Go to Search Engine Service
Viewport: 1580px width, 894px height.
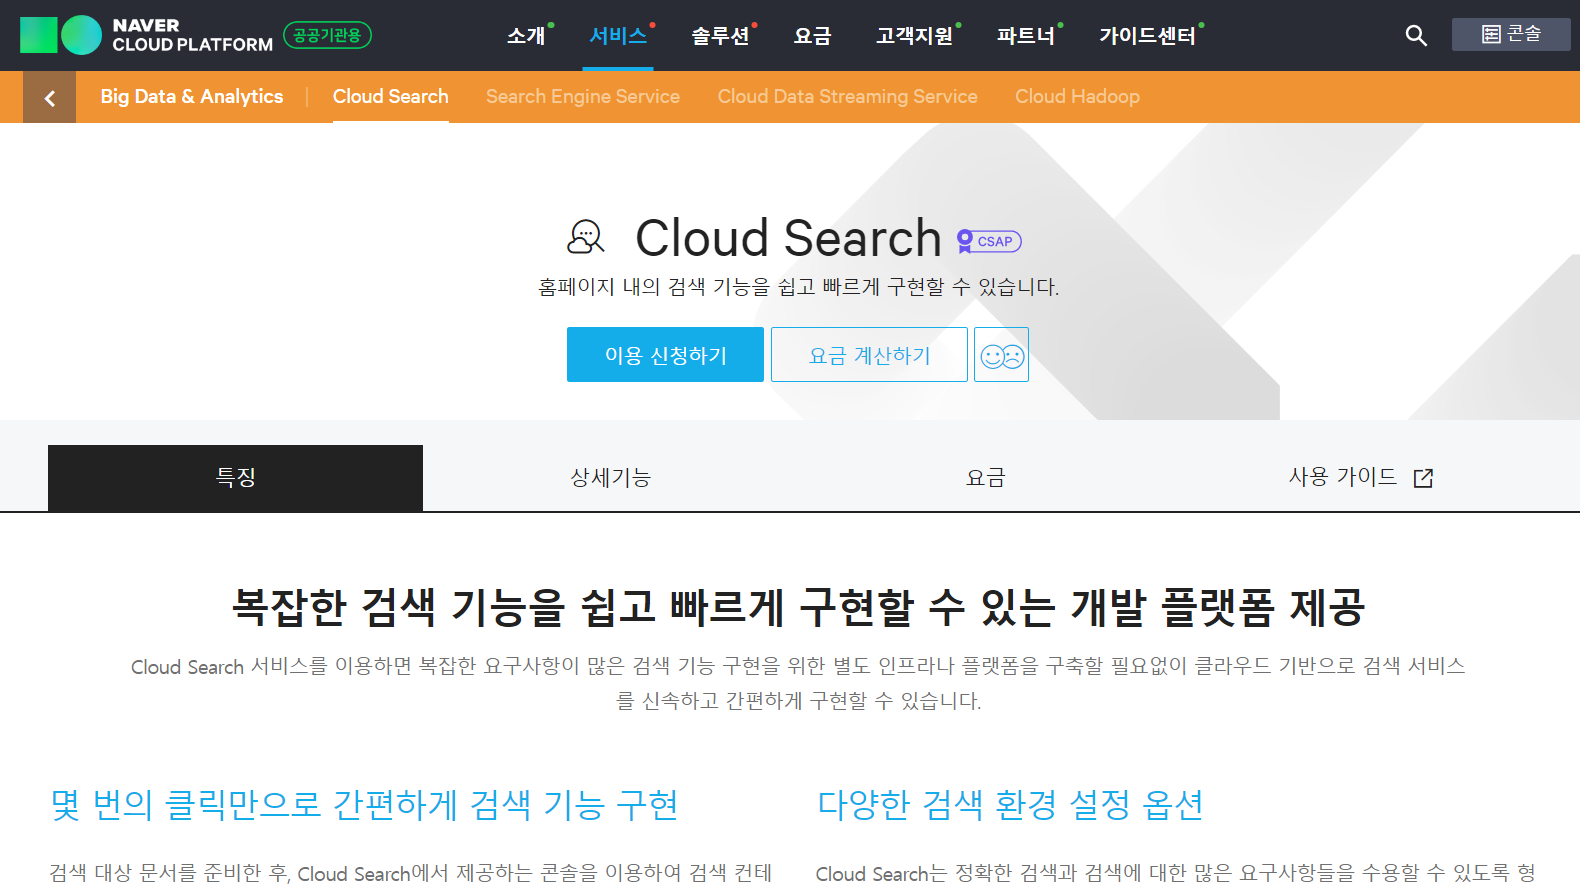(x=583, y=97)
